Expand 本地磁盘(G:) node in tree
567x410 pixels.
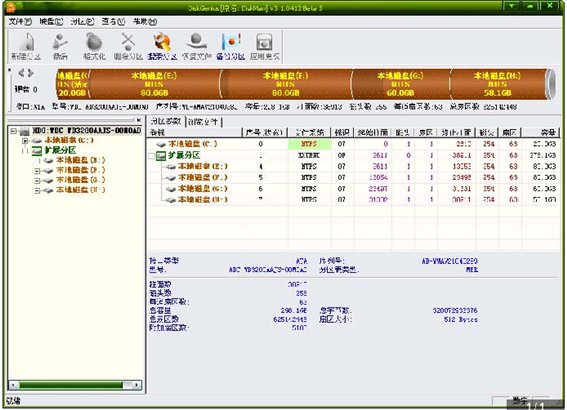point(37,180)
